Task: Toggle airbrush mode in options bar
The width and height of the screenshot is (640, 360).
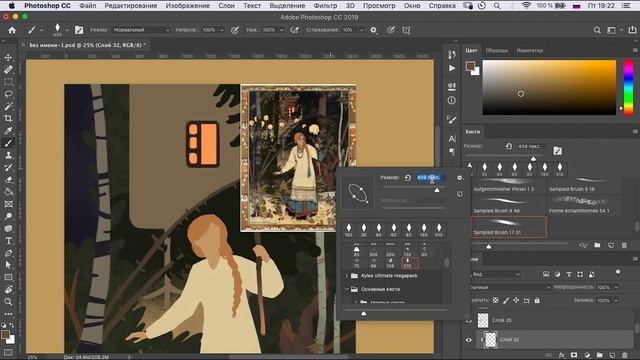Action: [x=294, y=30]
